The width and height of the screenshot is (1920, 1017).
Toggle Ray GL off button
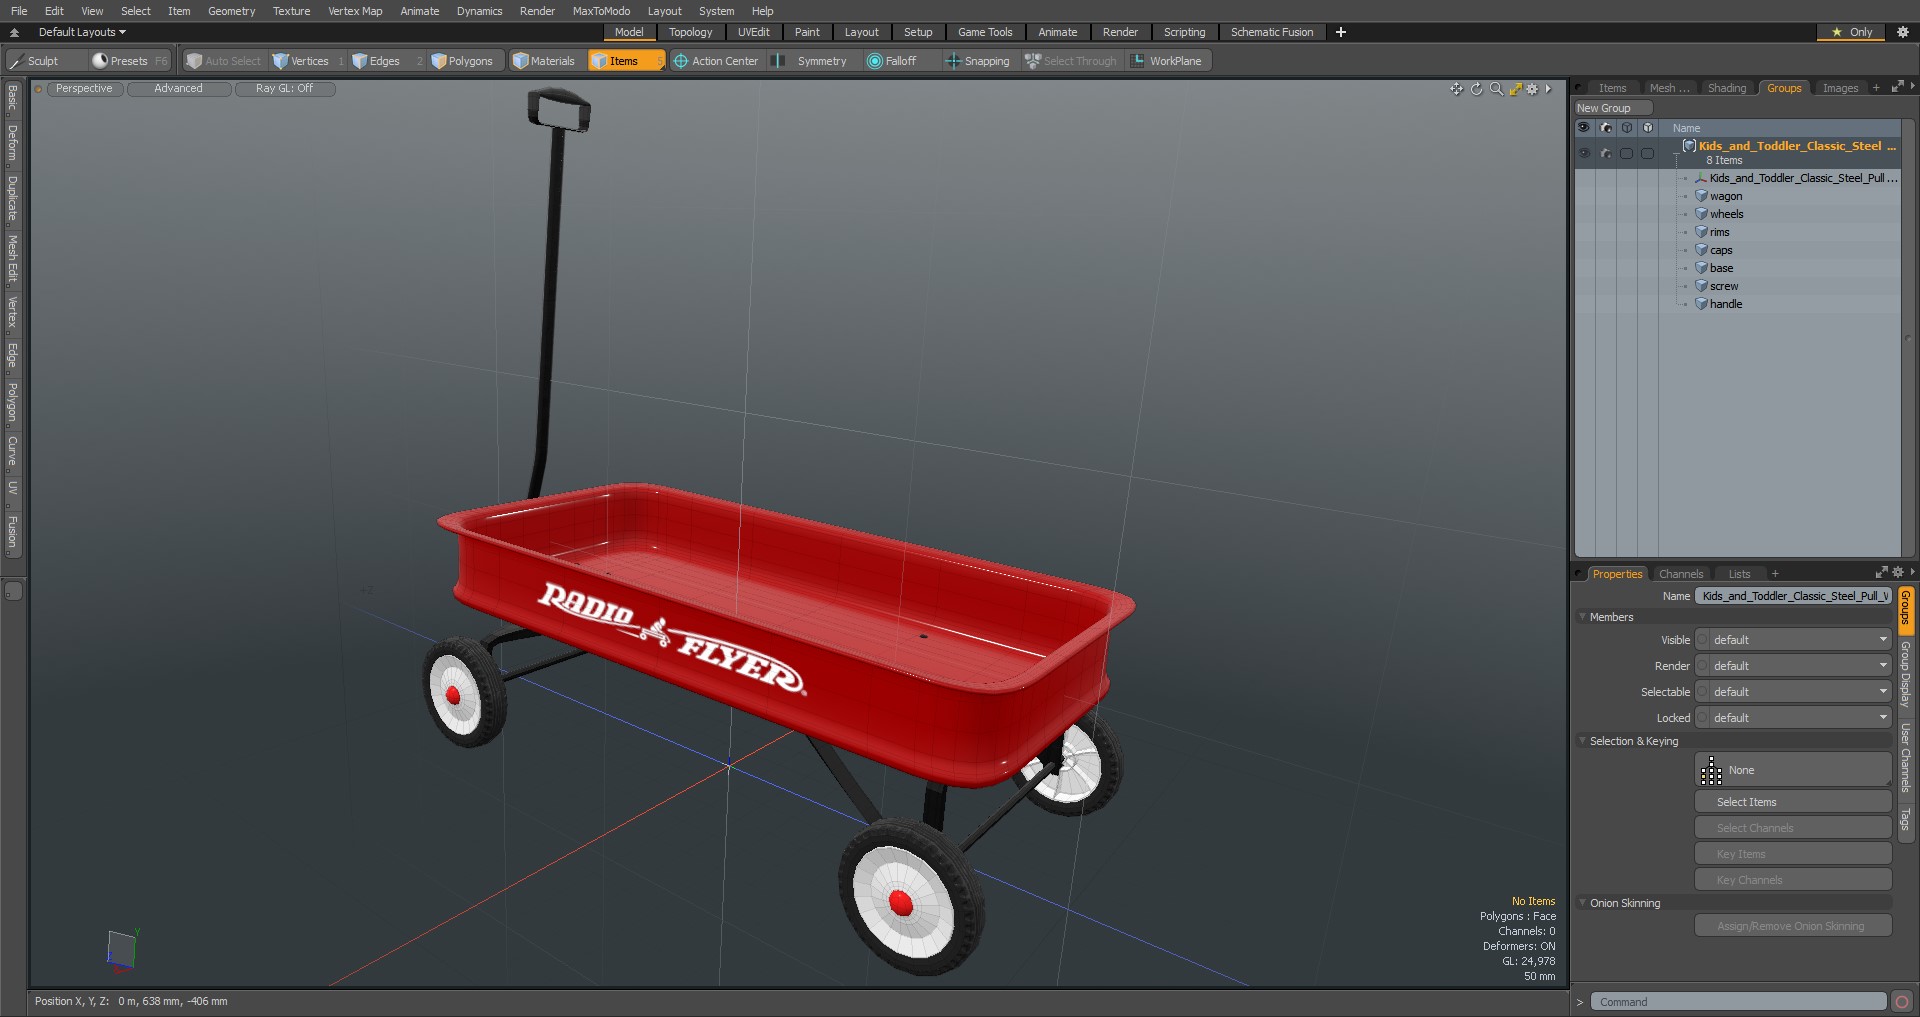point(284,89)
